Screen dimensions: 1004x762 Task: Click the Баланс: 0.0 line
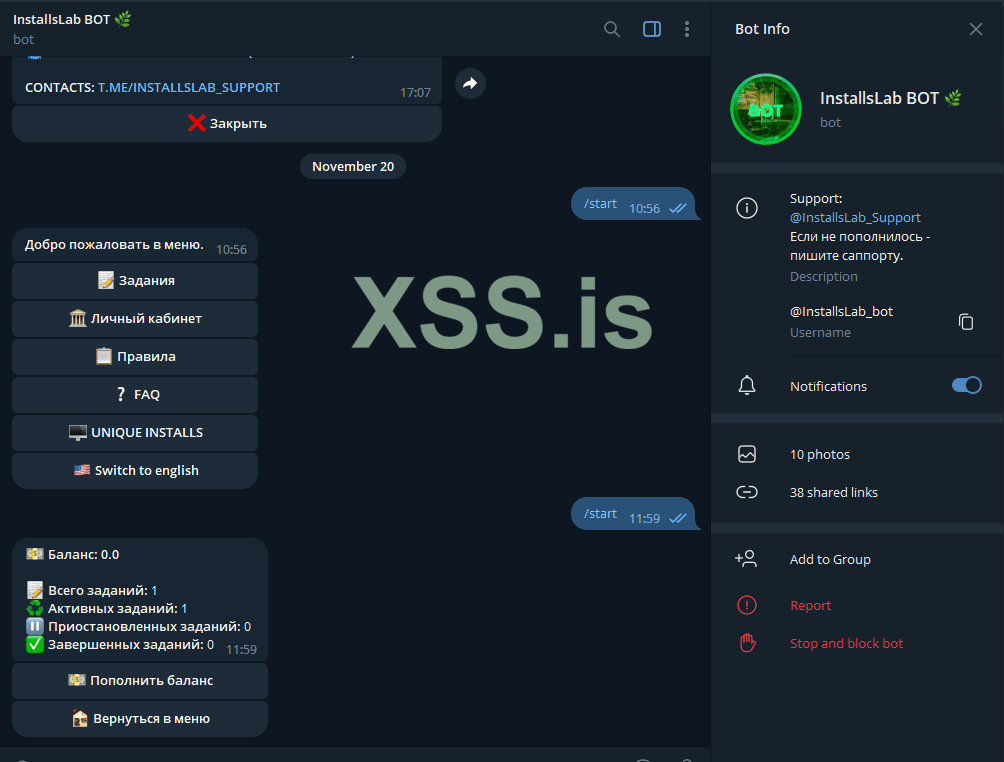point(72,555)
